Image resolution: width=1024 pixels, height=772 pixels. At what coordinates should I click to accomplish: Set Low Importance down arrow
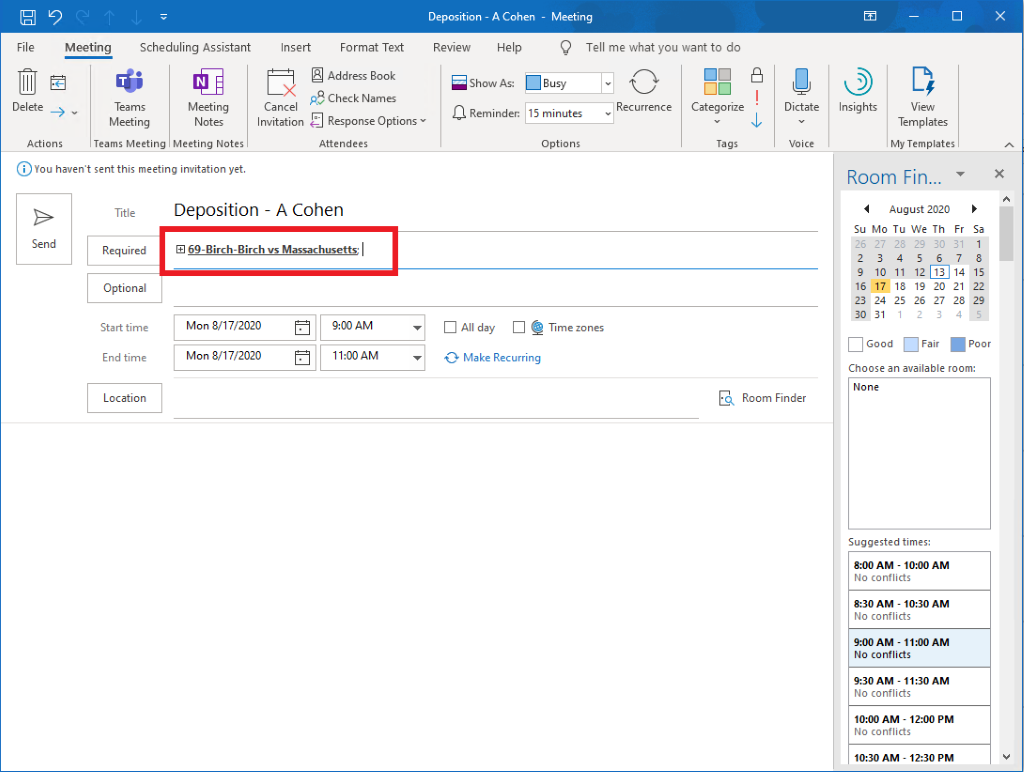point(757,121)
